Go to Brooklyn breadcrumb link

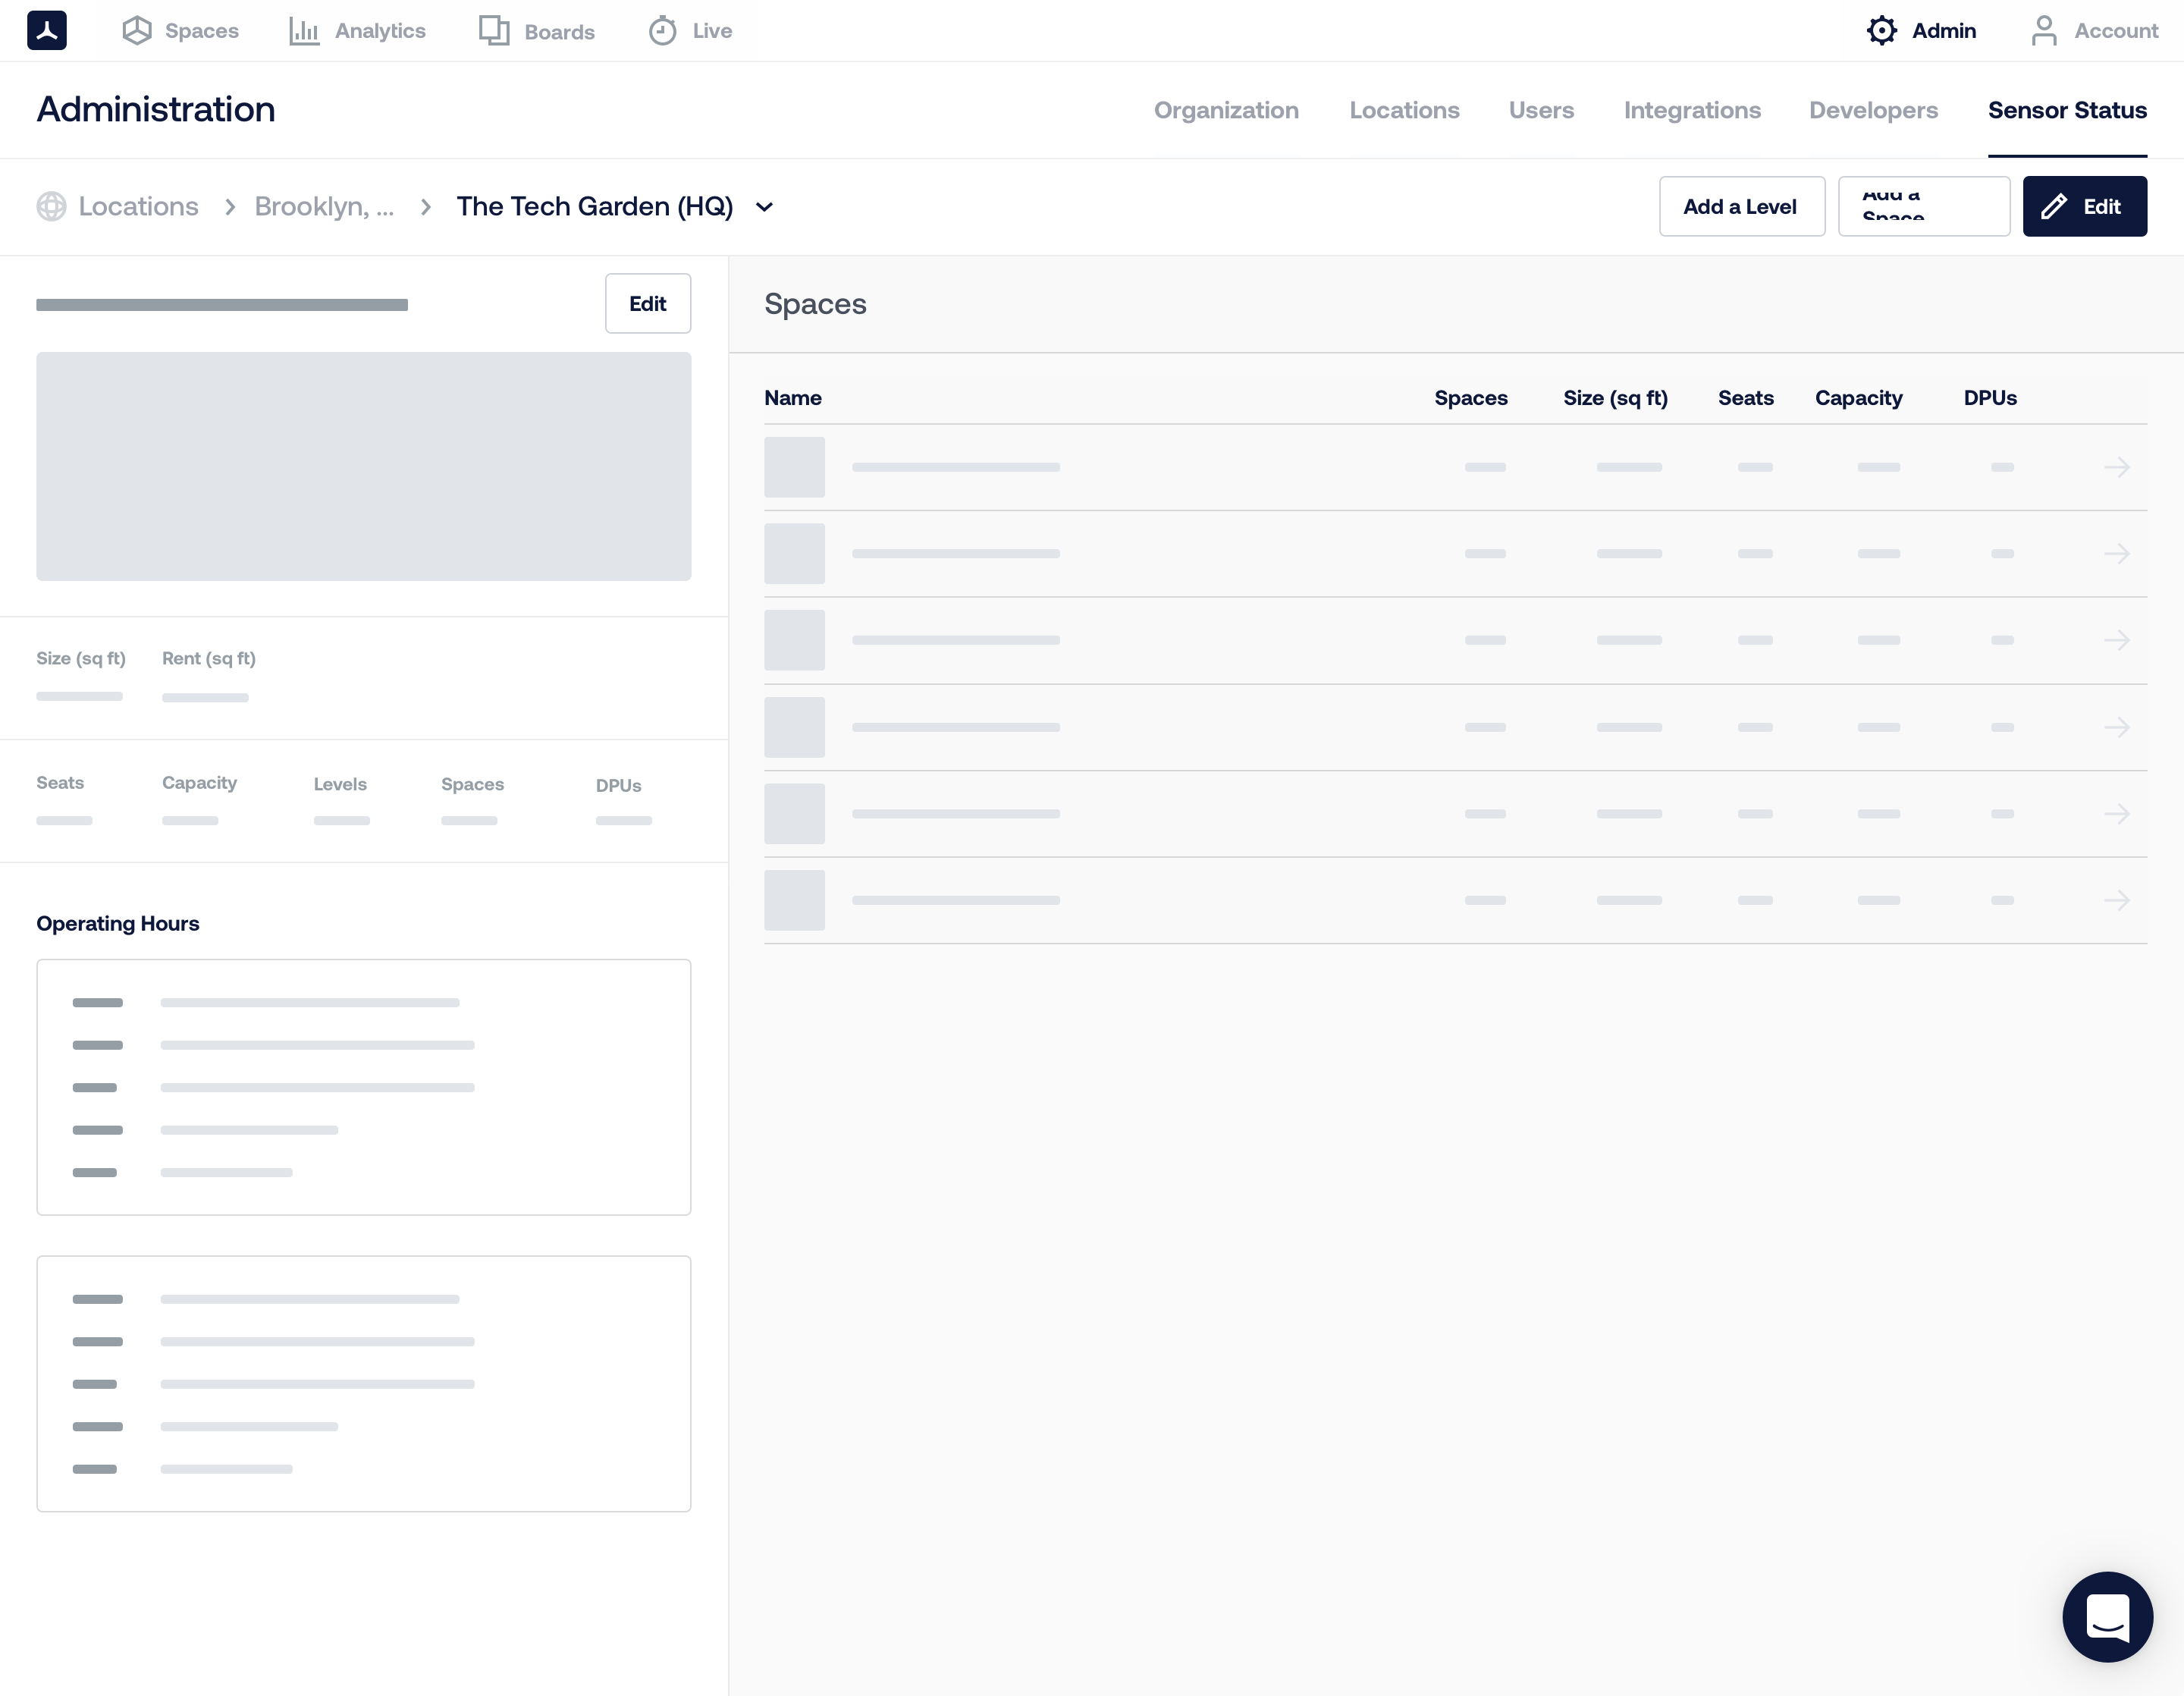coord(324,206)
